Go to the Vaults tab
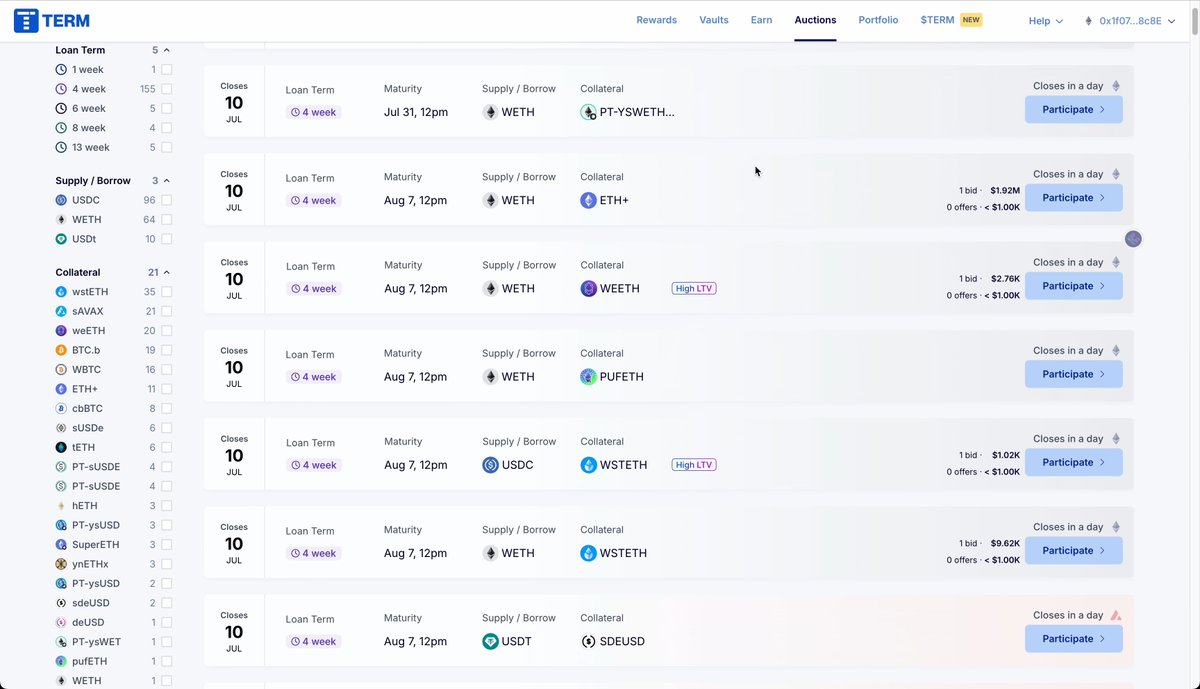Image resolution: width=1200 pixels, height=689 pixels. pos(714,20)
